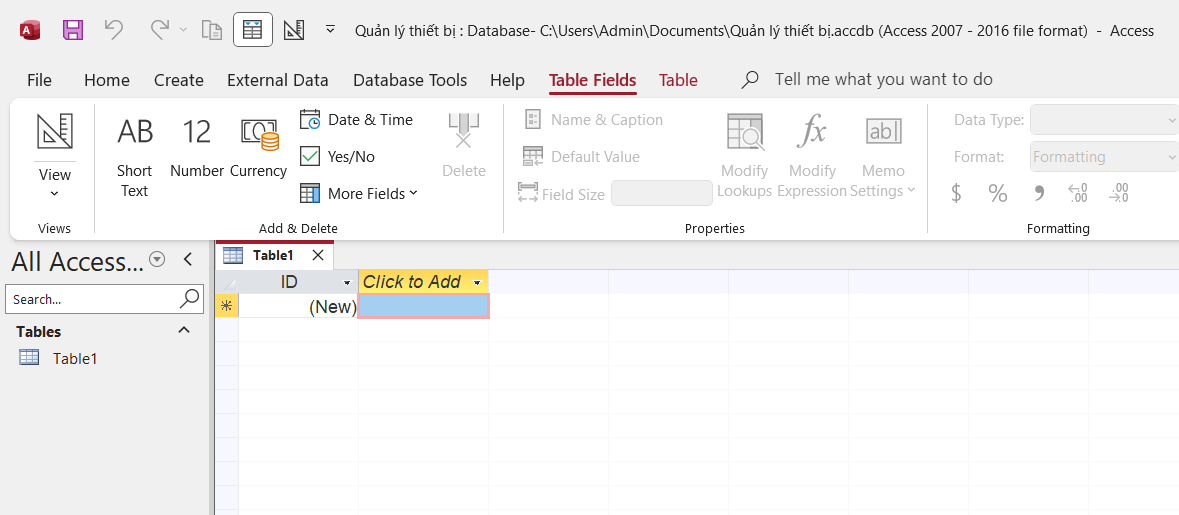Open the More Fields dropdown
The height and width of the screenshot is (515, 1179).
click(359, 193)
